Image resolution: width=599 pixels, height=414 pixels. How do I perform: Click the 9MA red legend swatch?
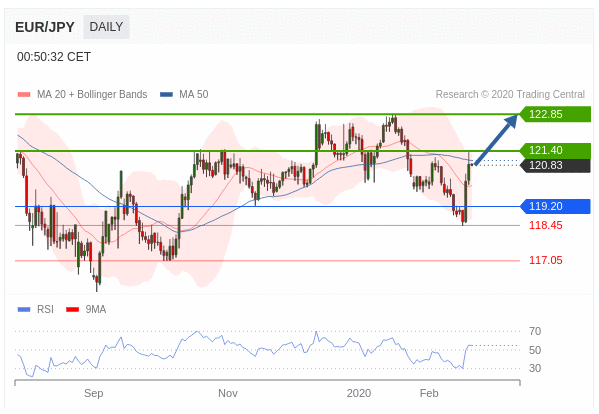pyautogui.click(x=73, y=309)
